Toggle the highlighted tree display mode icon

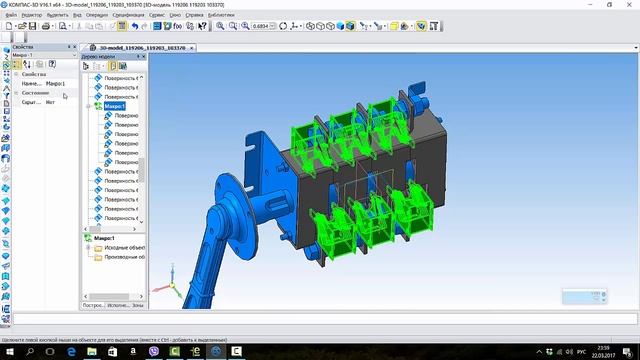[113, 66]
